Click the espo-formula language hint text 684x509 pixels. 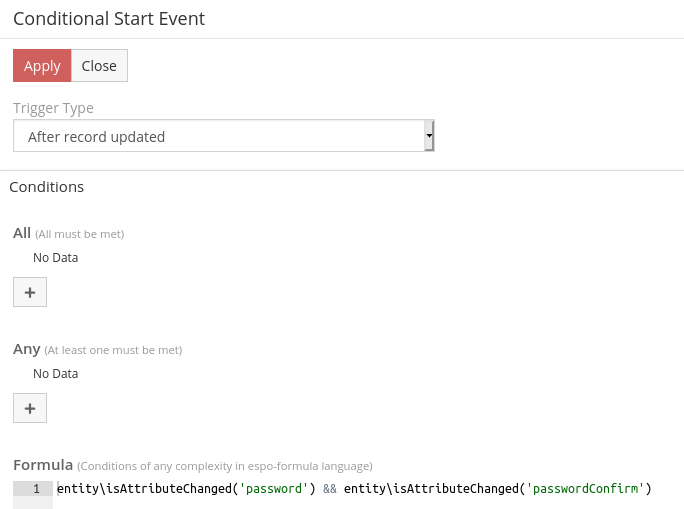click(224, 466)
